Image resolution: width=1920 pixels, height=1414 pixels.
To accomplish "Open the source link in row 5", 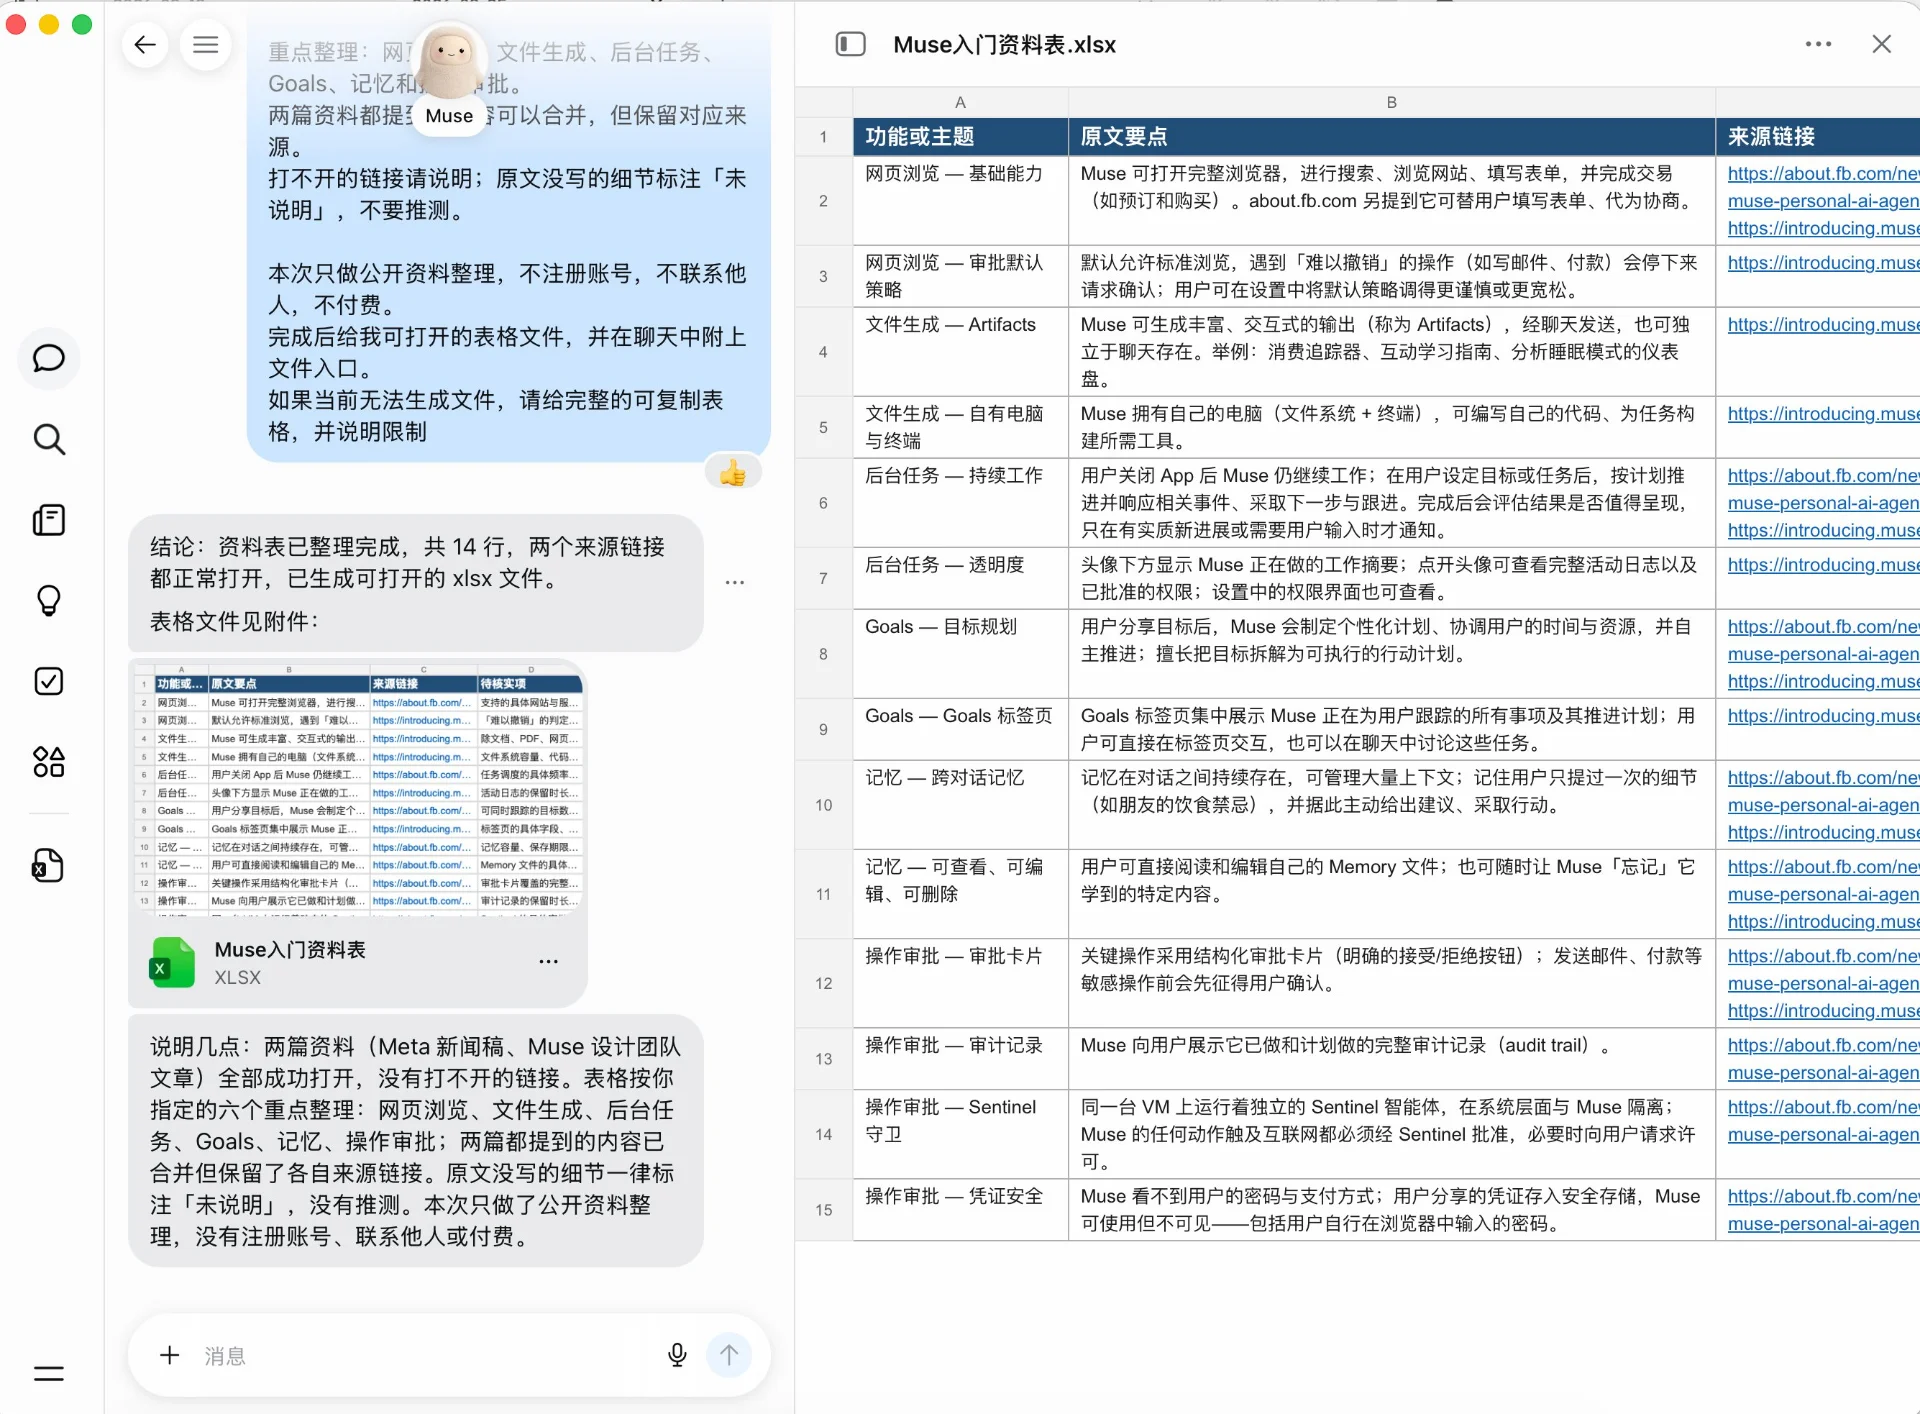I will coord(1823,414).
